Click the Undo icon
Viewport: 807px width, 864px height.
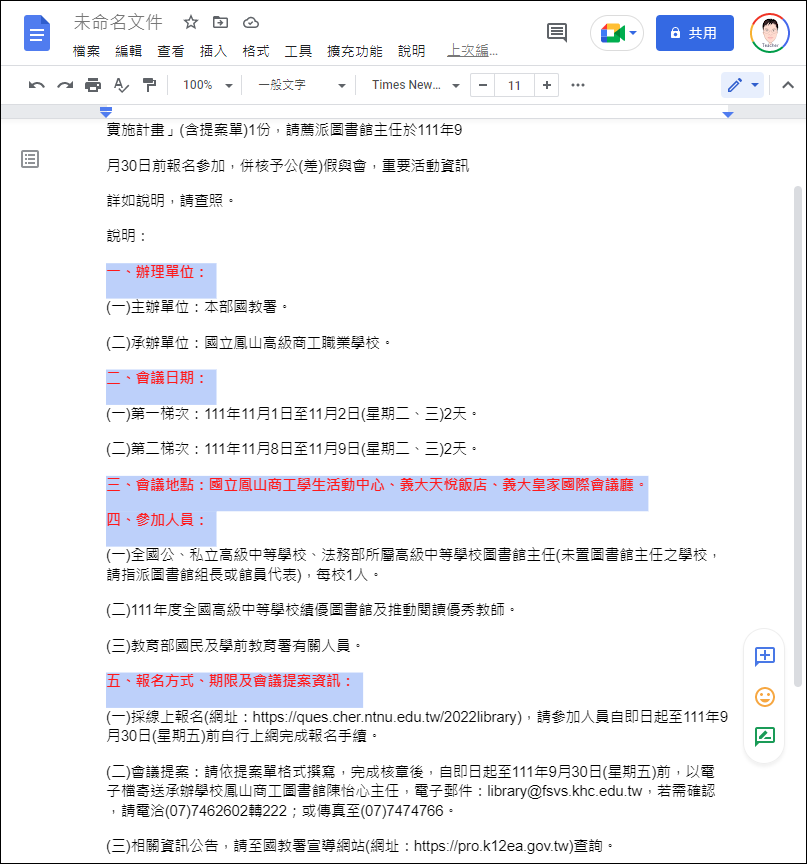pos(36,85)
